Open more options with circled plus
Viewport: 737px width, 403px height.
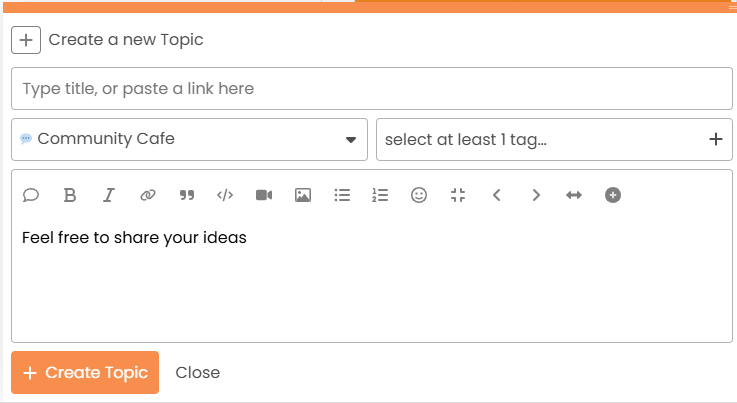coord(613,195)
